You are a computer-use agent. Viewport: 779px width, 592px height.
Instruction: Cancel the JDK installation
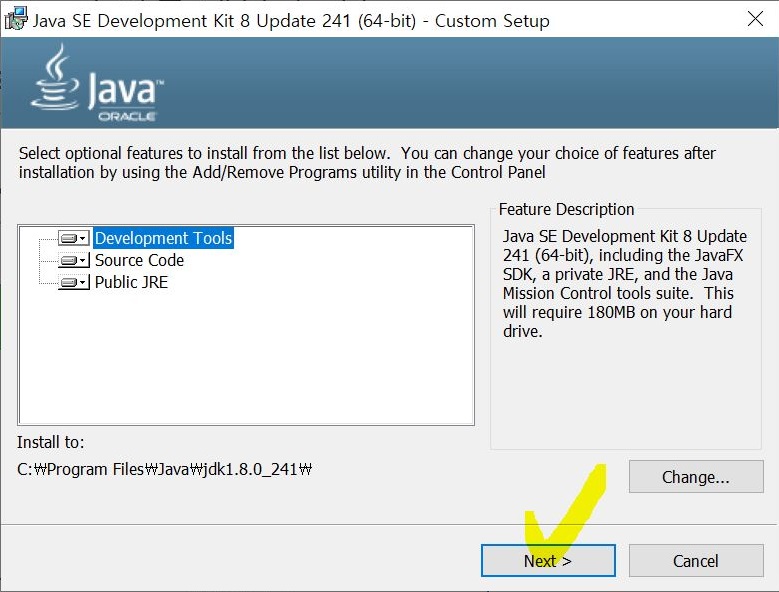696,561
